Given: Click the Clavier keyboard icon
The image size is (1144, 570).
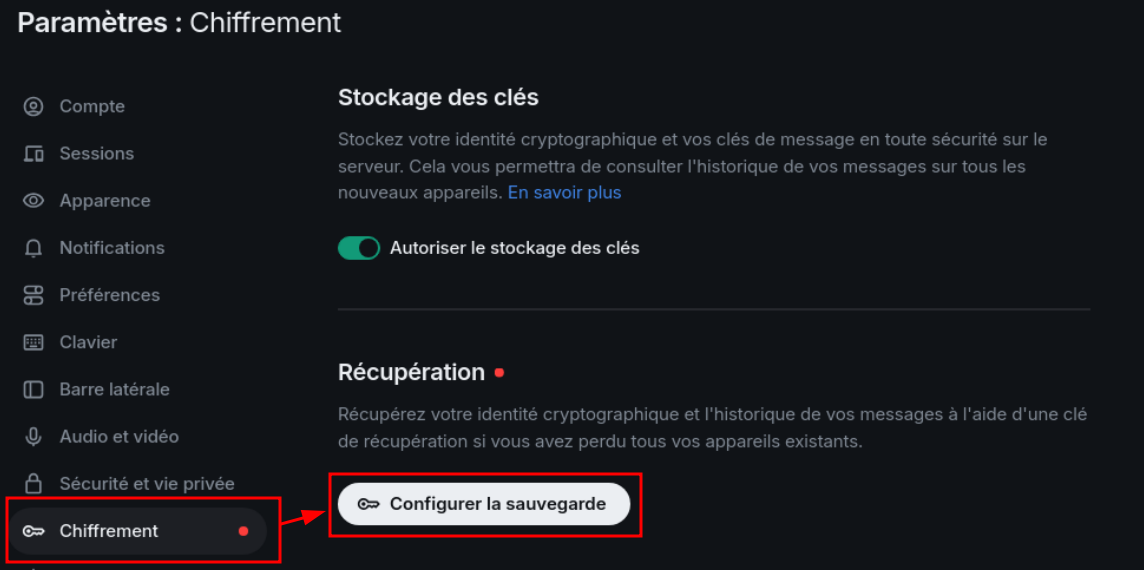Looking at the screenshot, I should pyautogui.click(x=33, y=342).
